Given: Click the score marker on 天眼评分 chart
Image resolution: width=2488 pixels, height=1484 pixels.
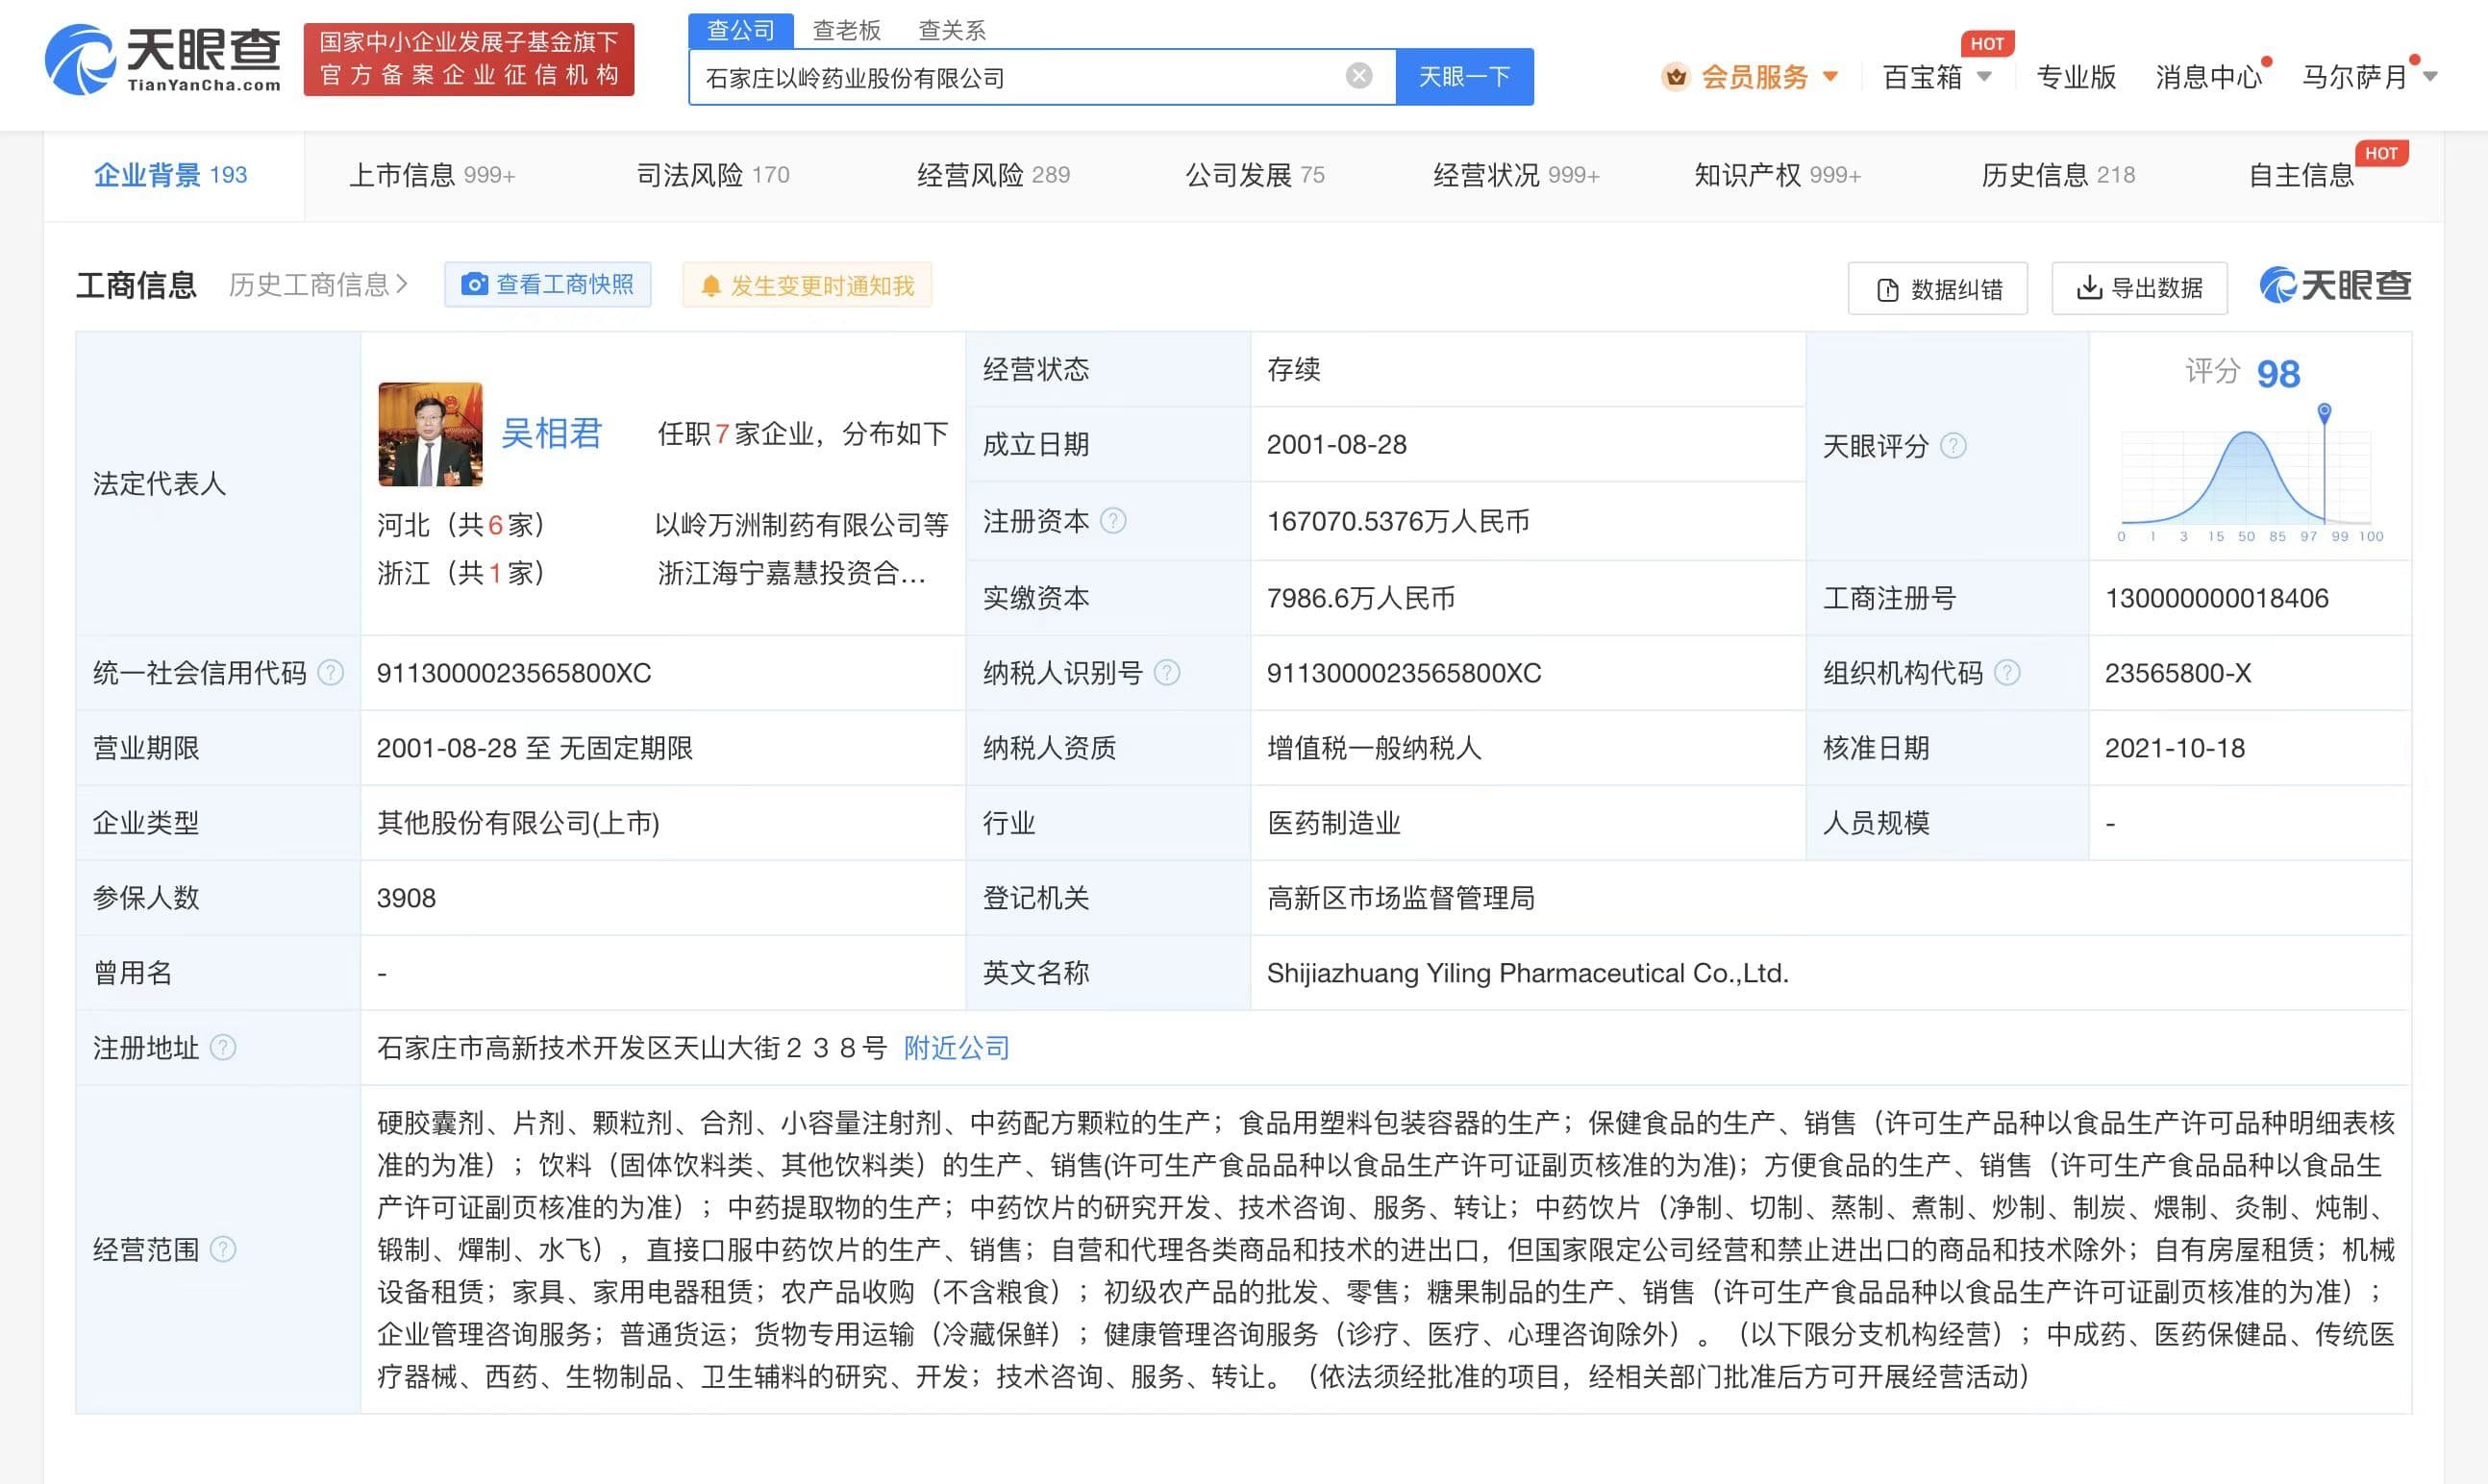Looking at the screenshot, I should pos(2324,411).
